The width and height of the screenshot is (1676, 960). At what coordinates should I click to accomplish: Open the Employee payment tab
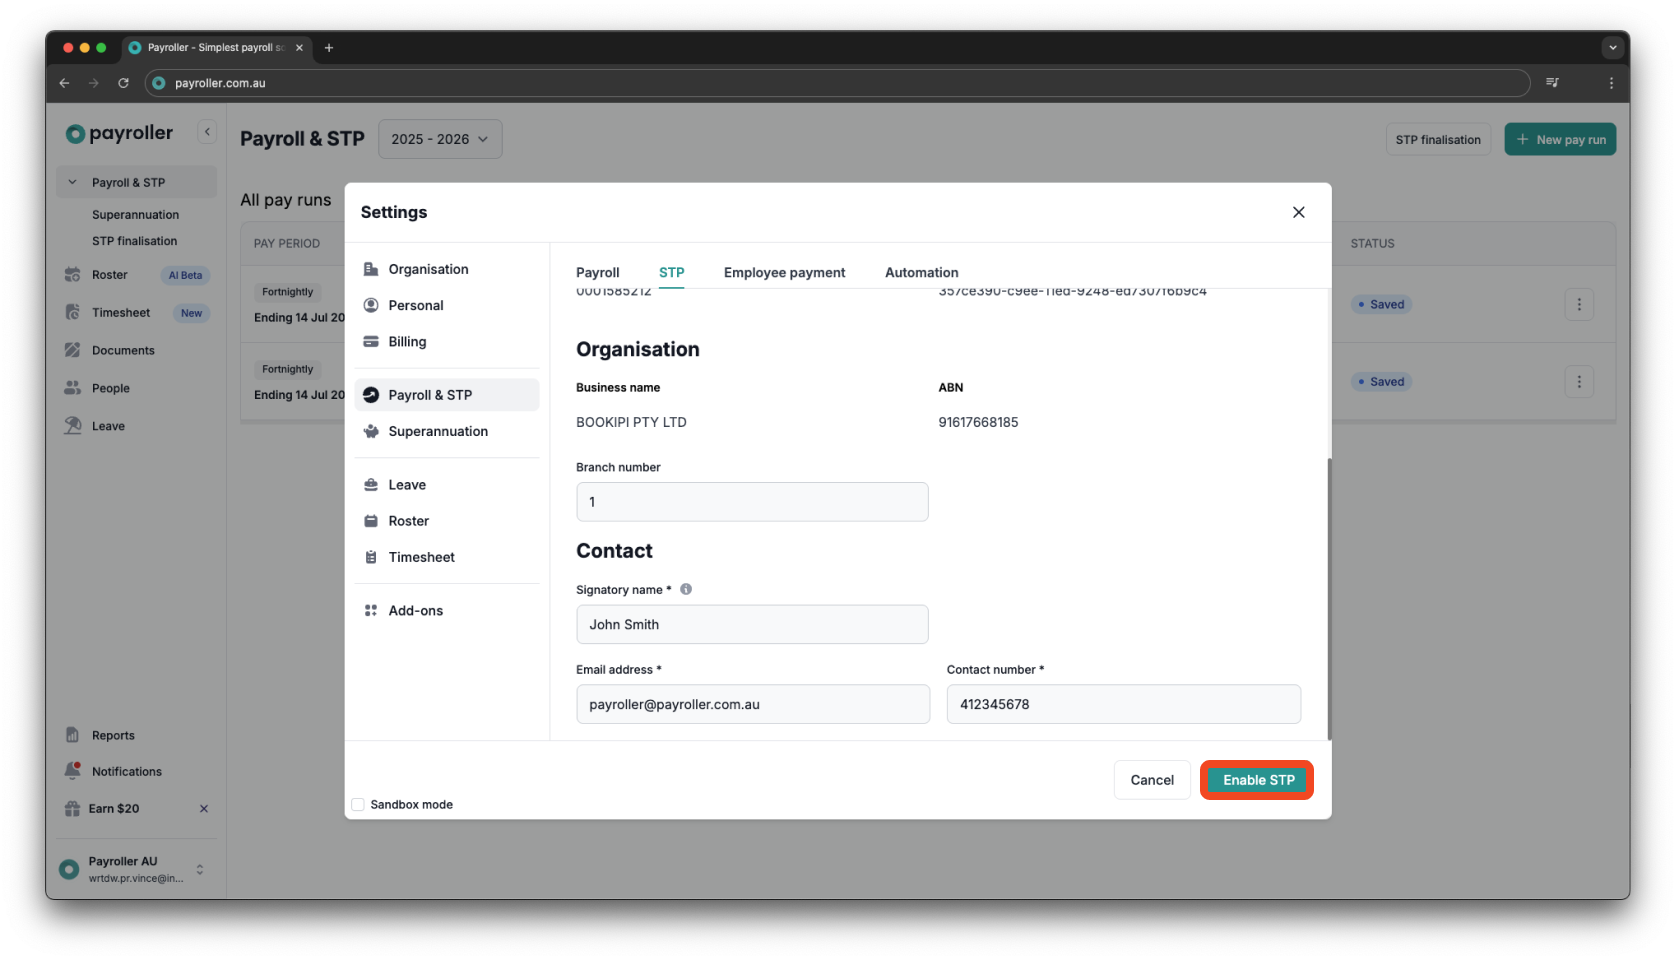(784, 272)
